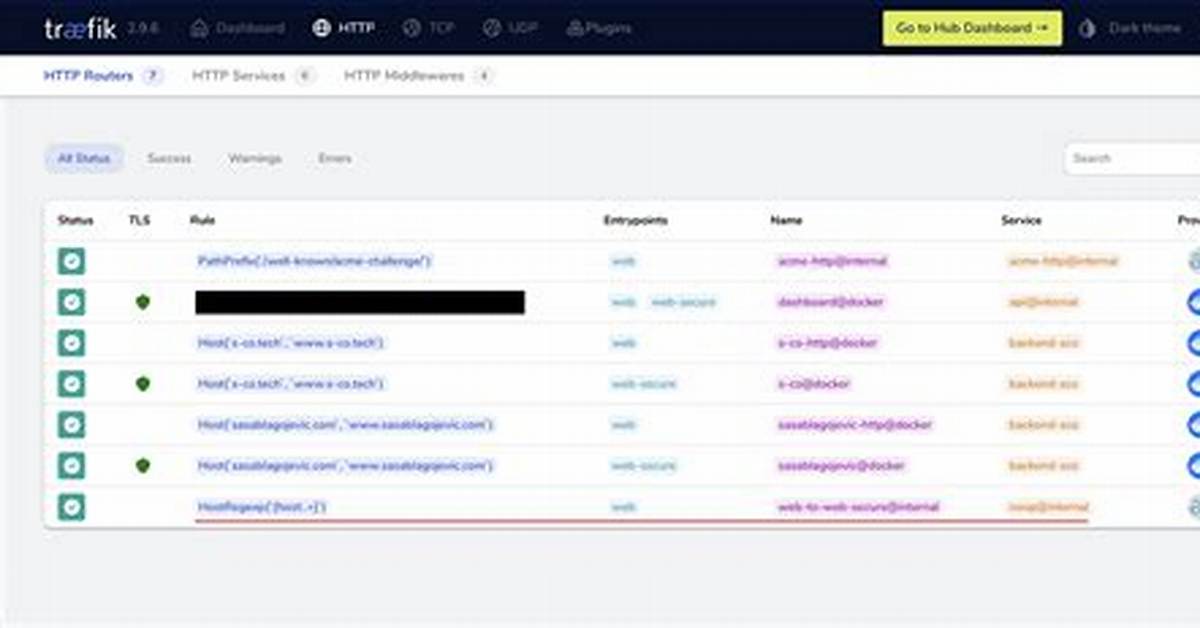Click the api@internal service tag
Viewport: 1200px width, 628px height.
(x=1043, y=302)
